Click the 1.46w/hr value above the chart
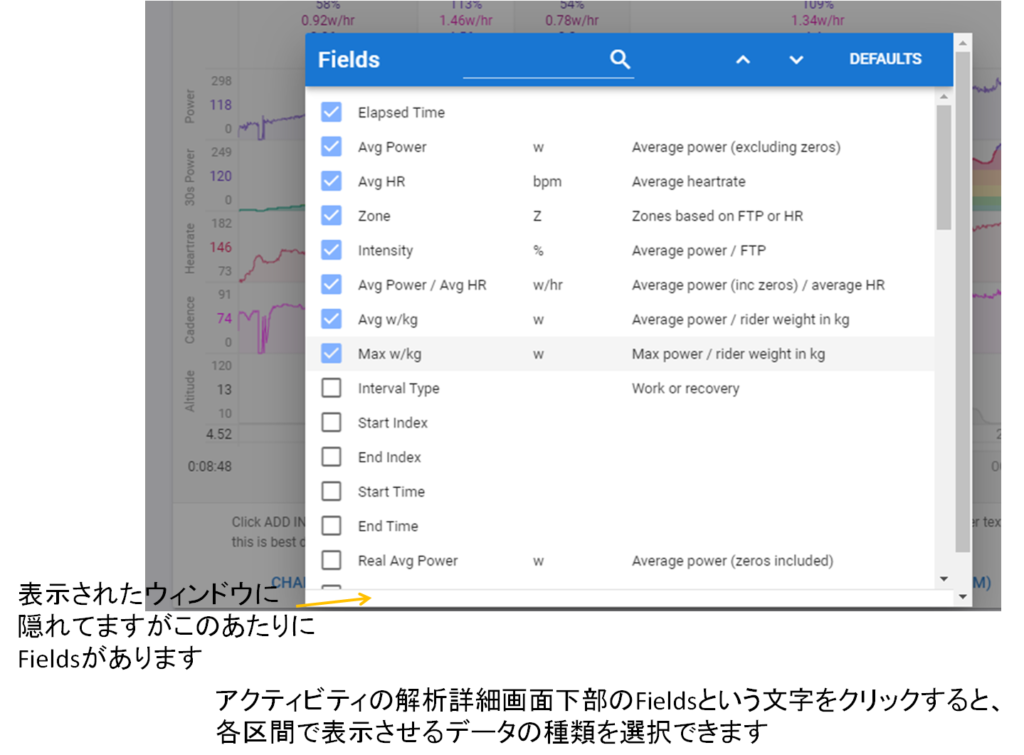Viewport: 1024px width, 755px height. pyautogui.click(x=466, y=20)
